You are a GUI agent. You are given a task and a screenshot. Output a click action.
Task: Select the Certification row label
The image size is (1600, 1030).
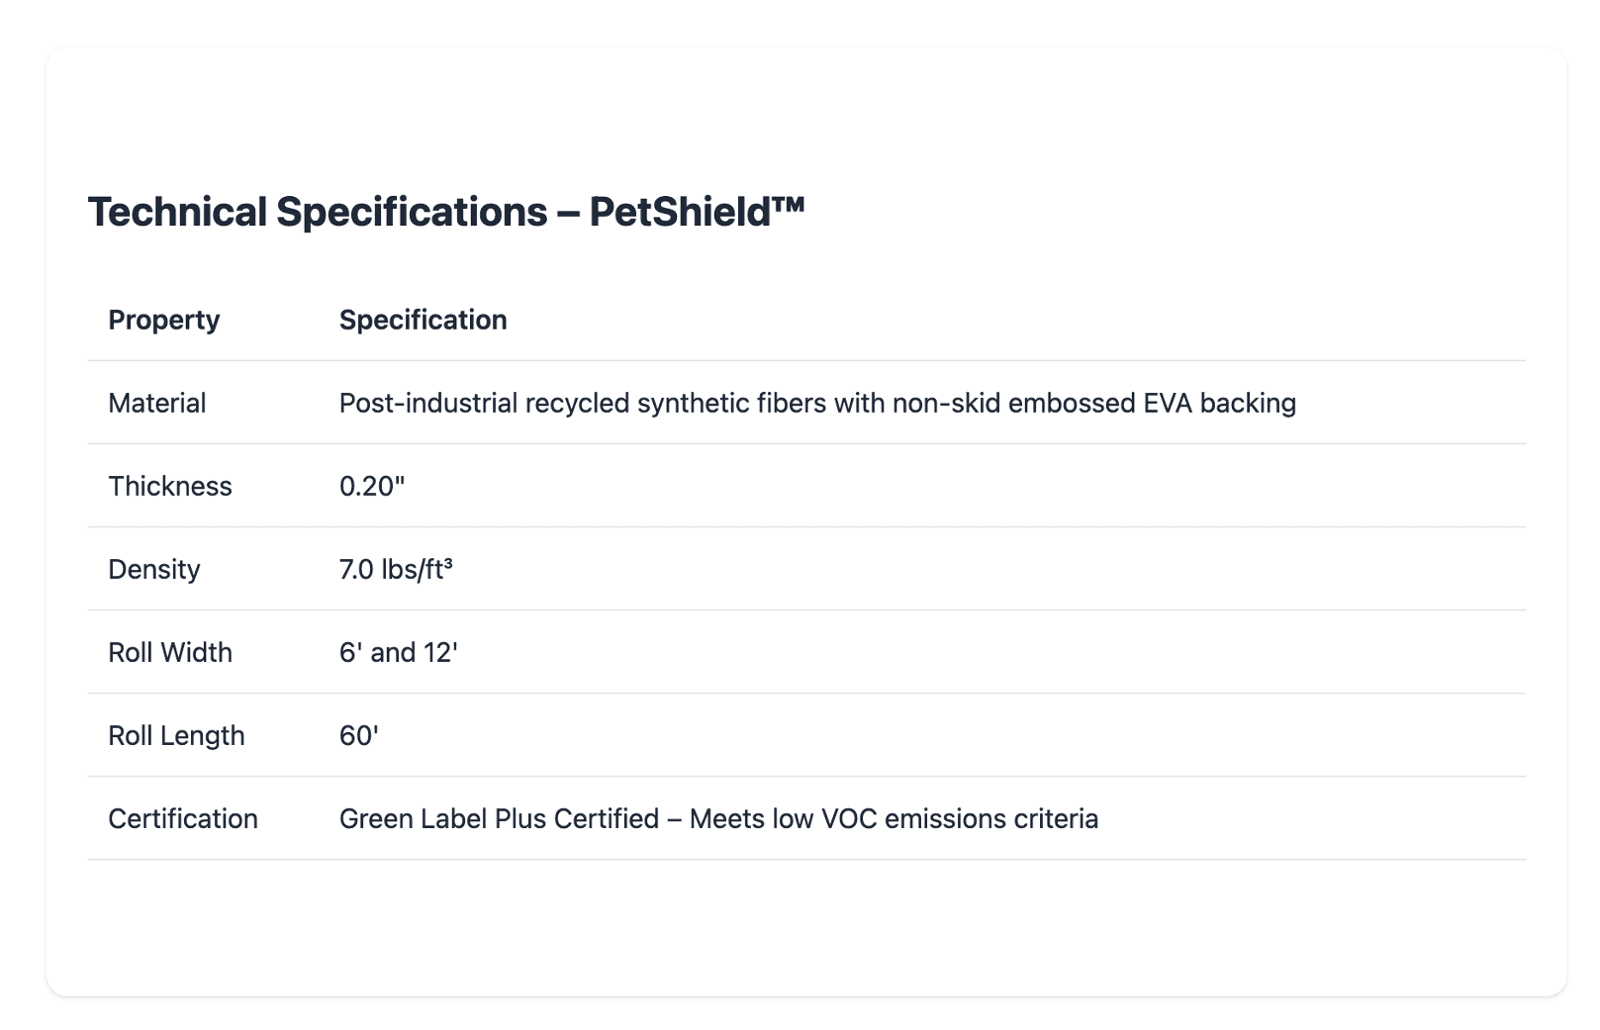183,818
